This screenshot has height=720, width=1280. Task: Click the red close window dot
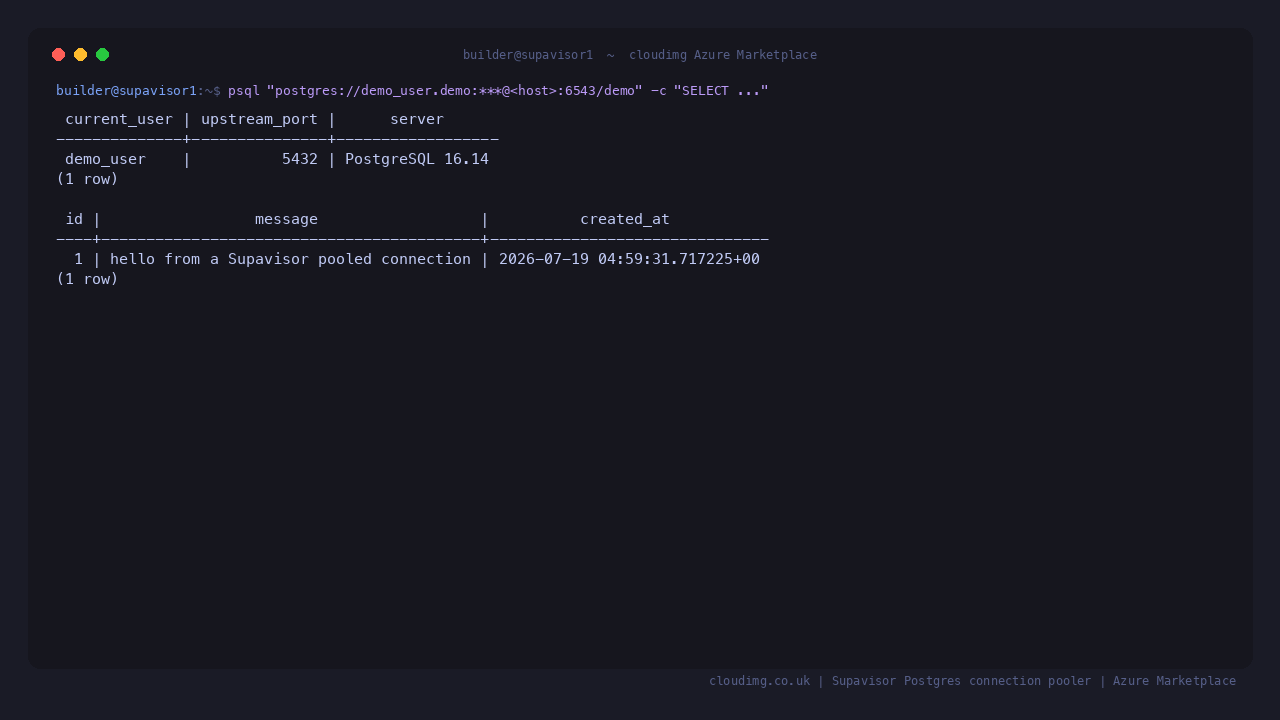[x=59, y=55]
